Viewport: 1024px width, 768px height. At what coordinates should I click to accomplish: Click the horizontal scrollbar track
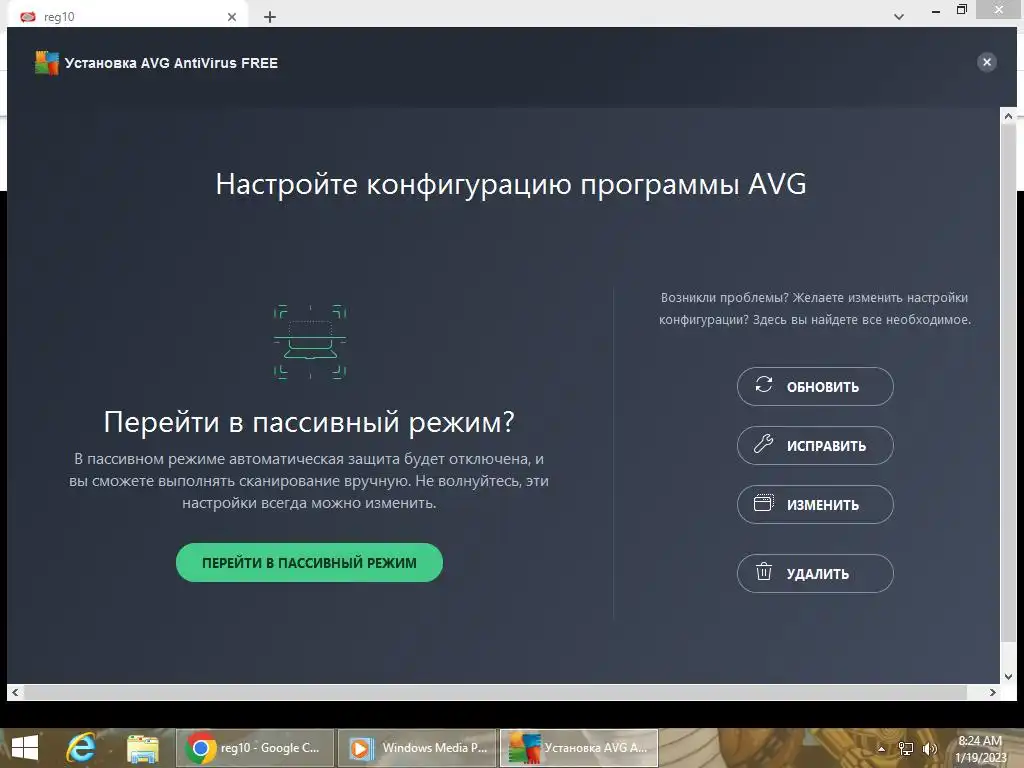495,692
